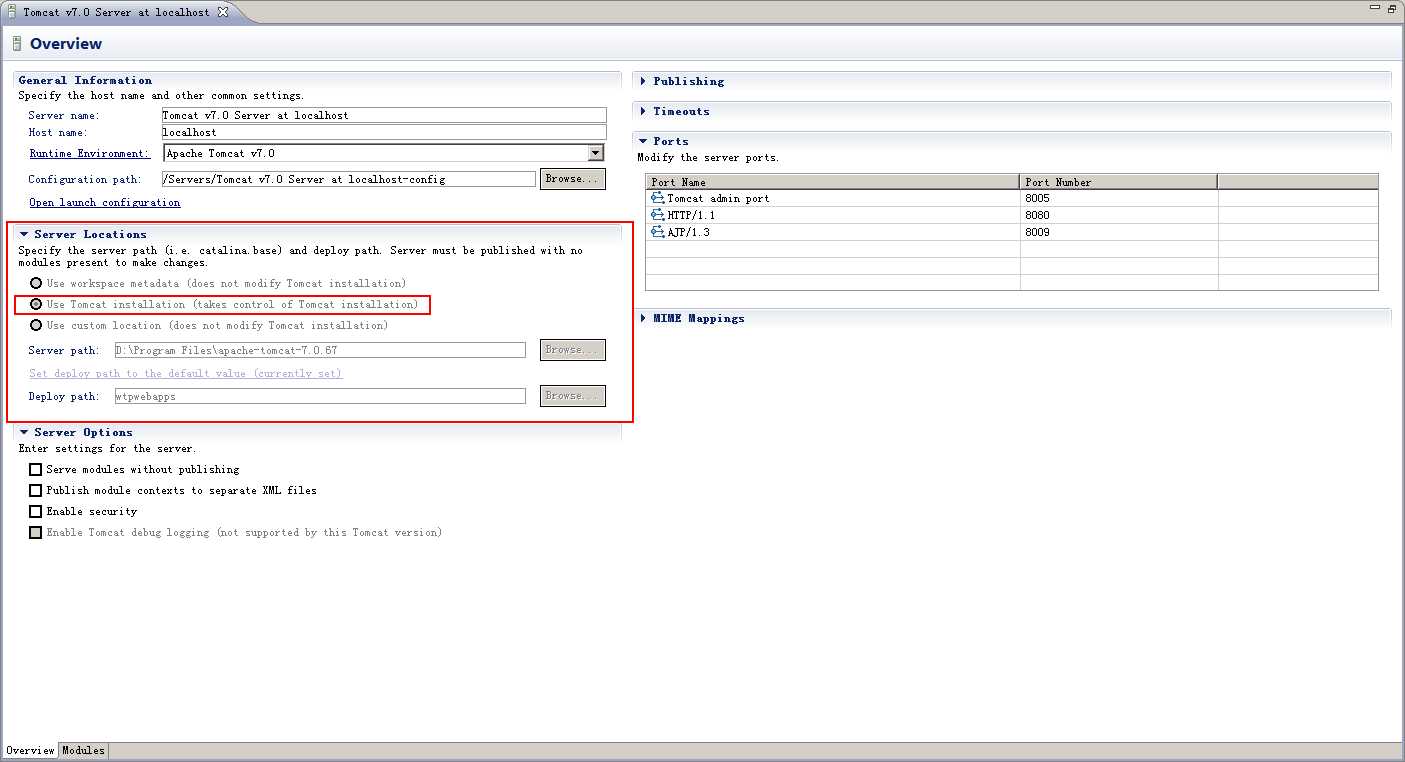Select the Tomcat v7.0 Server editor tab

118,11
